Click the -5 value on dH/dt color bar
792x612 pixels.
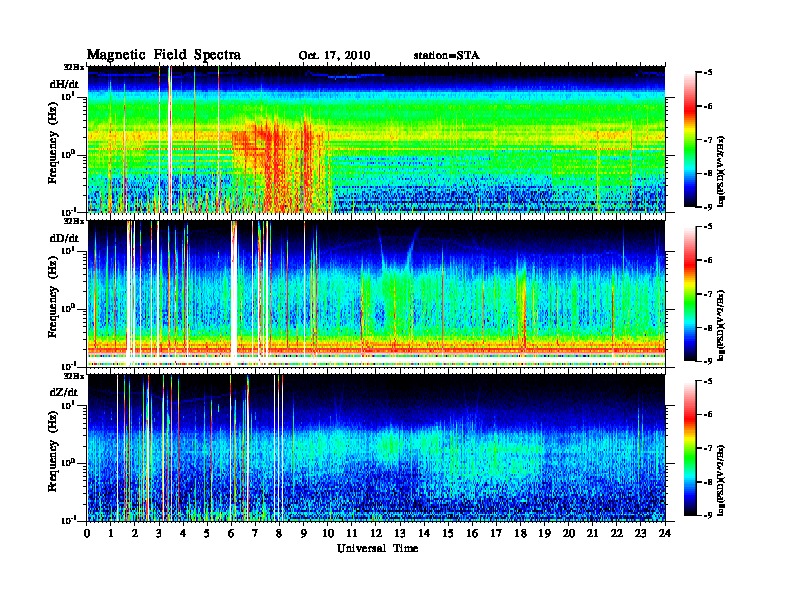point(708,73)
